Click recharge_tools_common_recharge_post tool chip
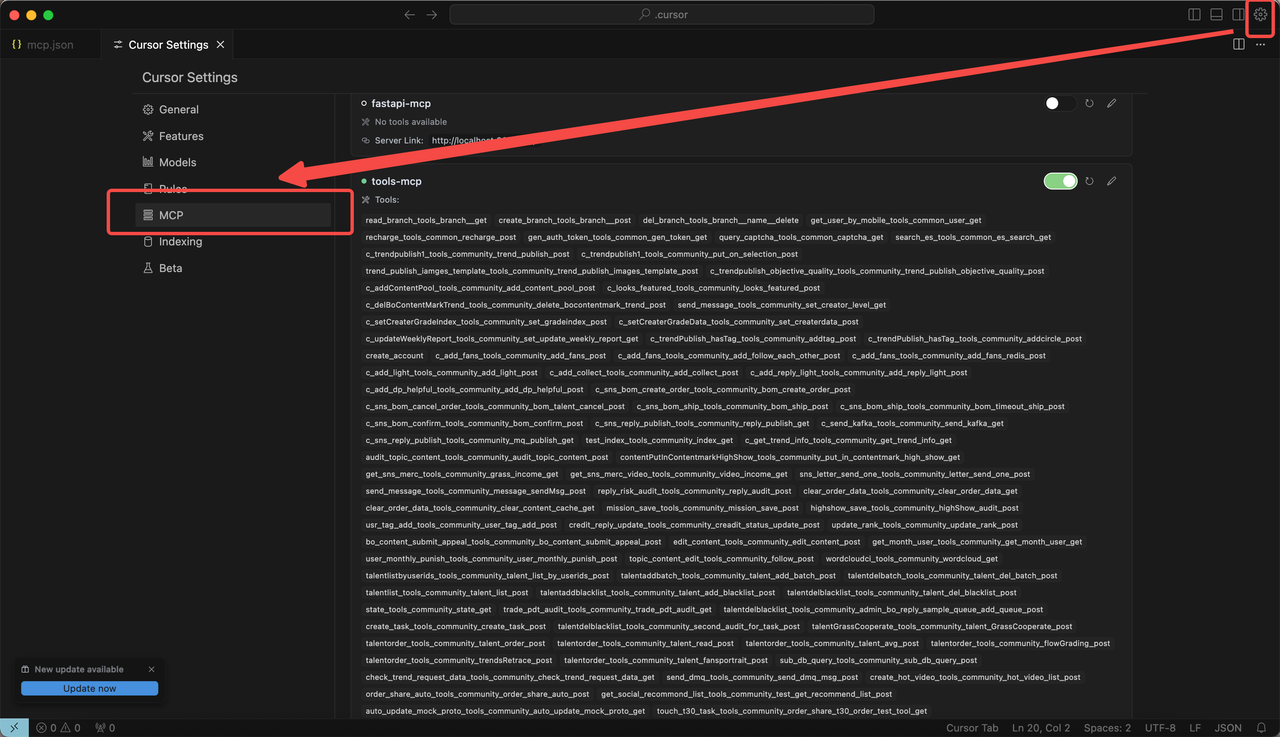The height and width of the screenshot is (737, 1280). point(441,237)
